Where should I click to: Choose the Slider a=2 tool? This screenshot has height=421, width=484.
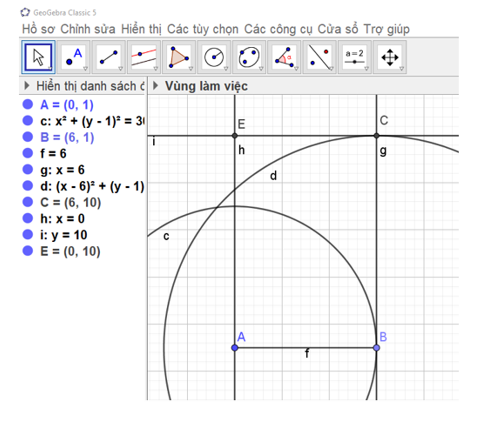point(355,57)
